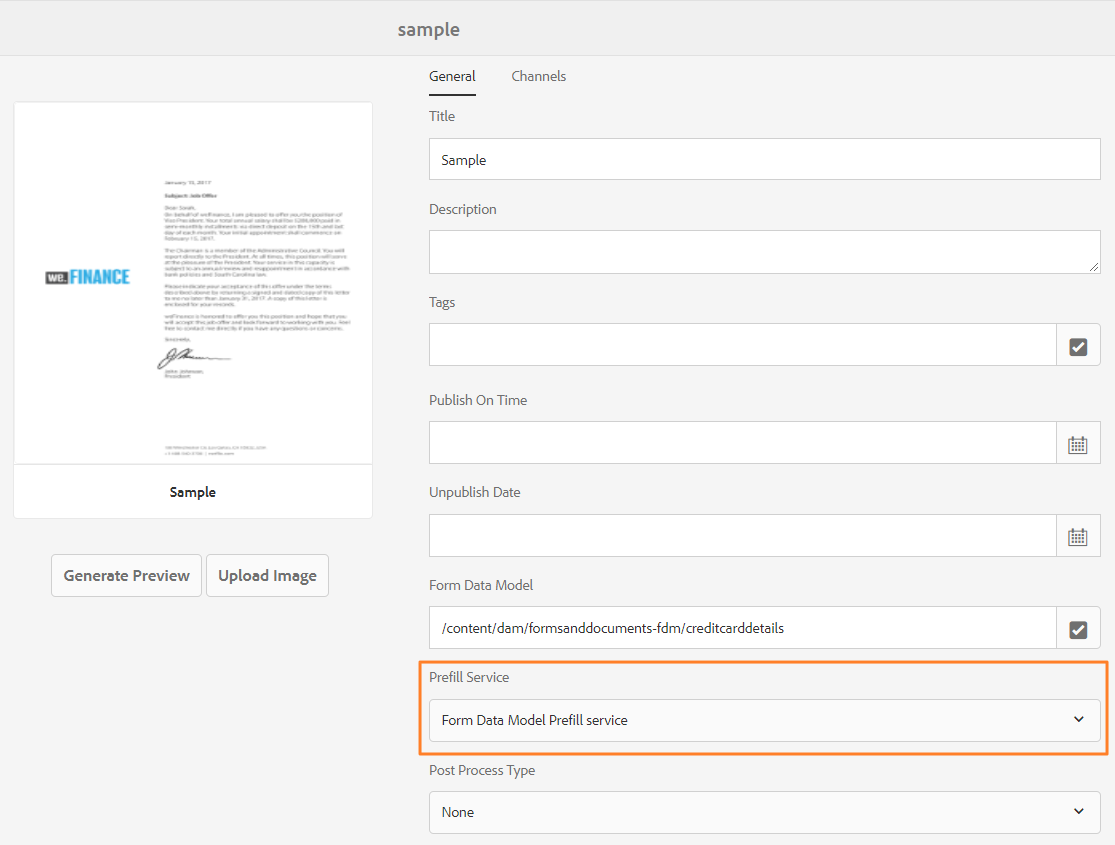The width and height of the screenshot is (1115, 845).
Task: Expand the Post Process Type dropdown
Action: 764,812
